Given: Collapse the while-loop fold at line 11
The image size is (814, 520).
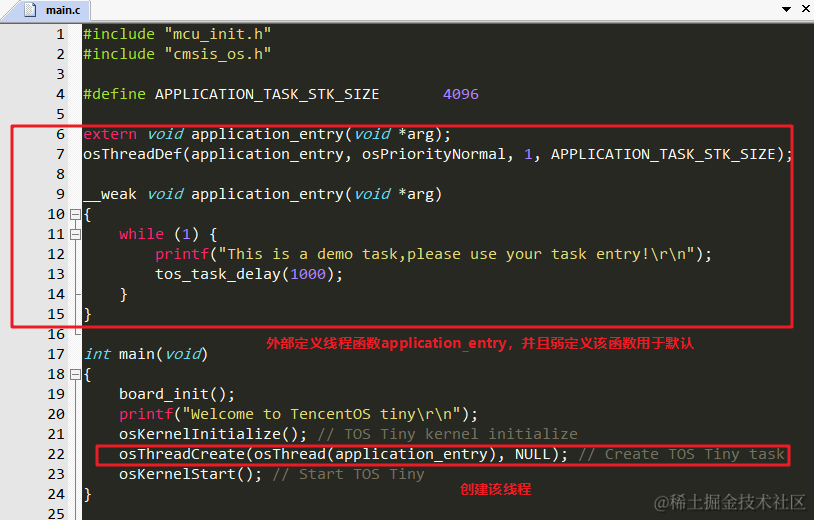Looking at the screenshot, I should 75,235.
